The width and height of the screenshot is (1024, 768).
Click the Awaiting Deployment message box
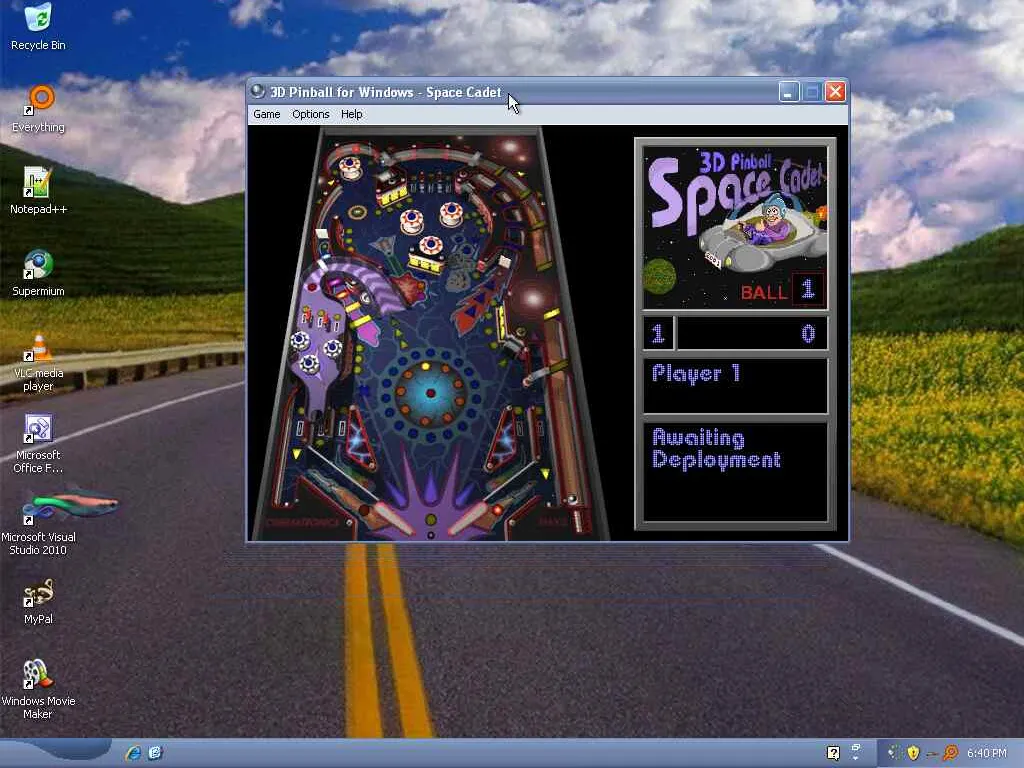(735, 472)
